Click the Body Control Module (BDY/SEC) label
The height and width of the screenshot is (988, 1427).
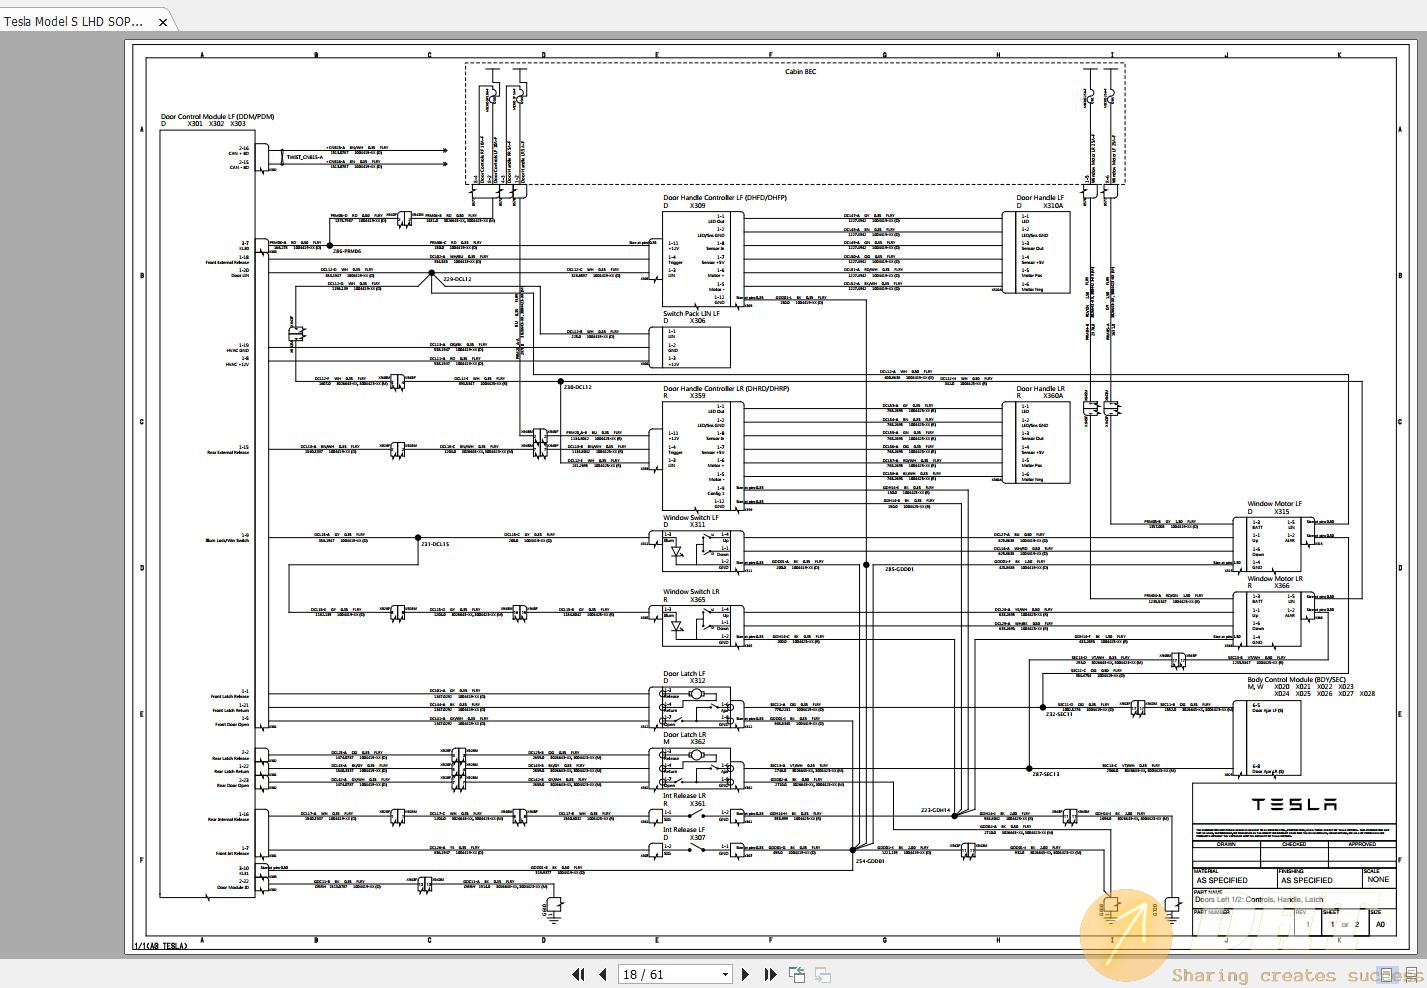[x=1297, y=680]
